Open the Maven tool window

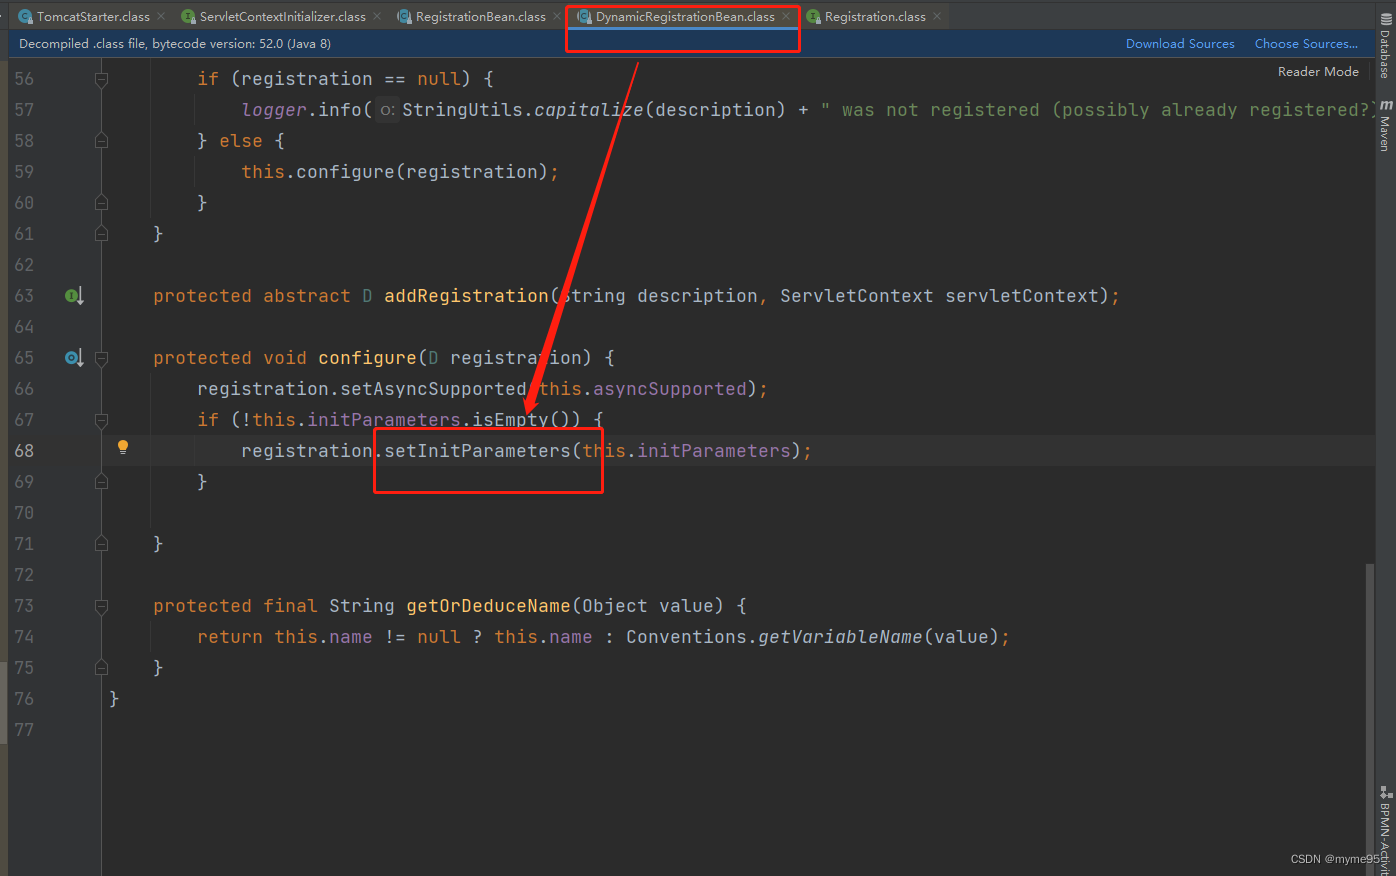click(1386, 120)
